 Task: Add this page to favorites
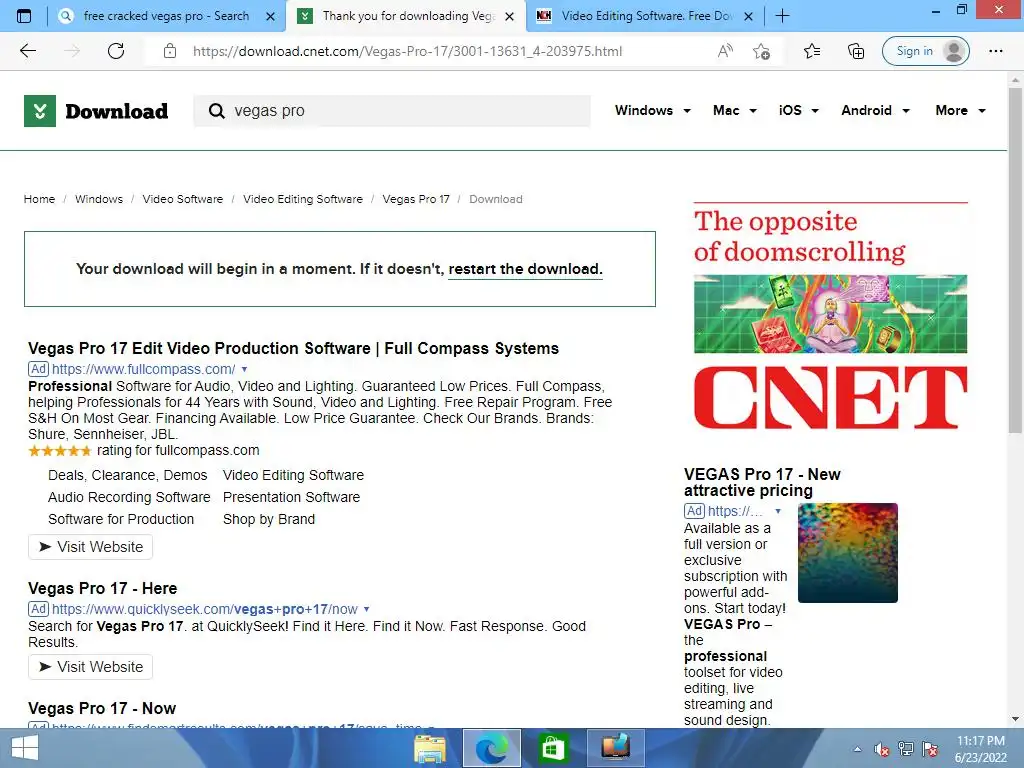click(761, 51)
